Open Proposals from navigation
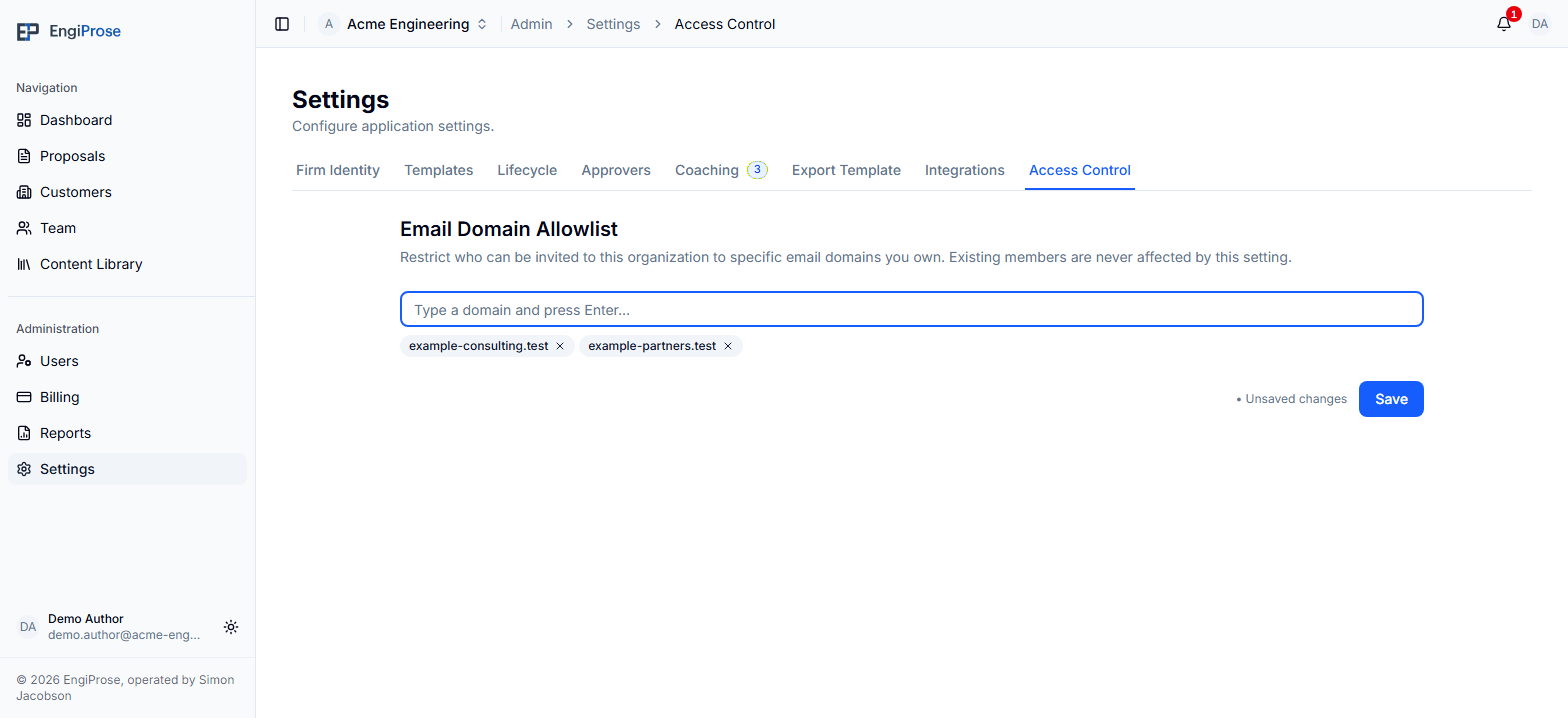 [127, 156]
